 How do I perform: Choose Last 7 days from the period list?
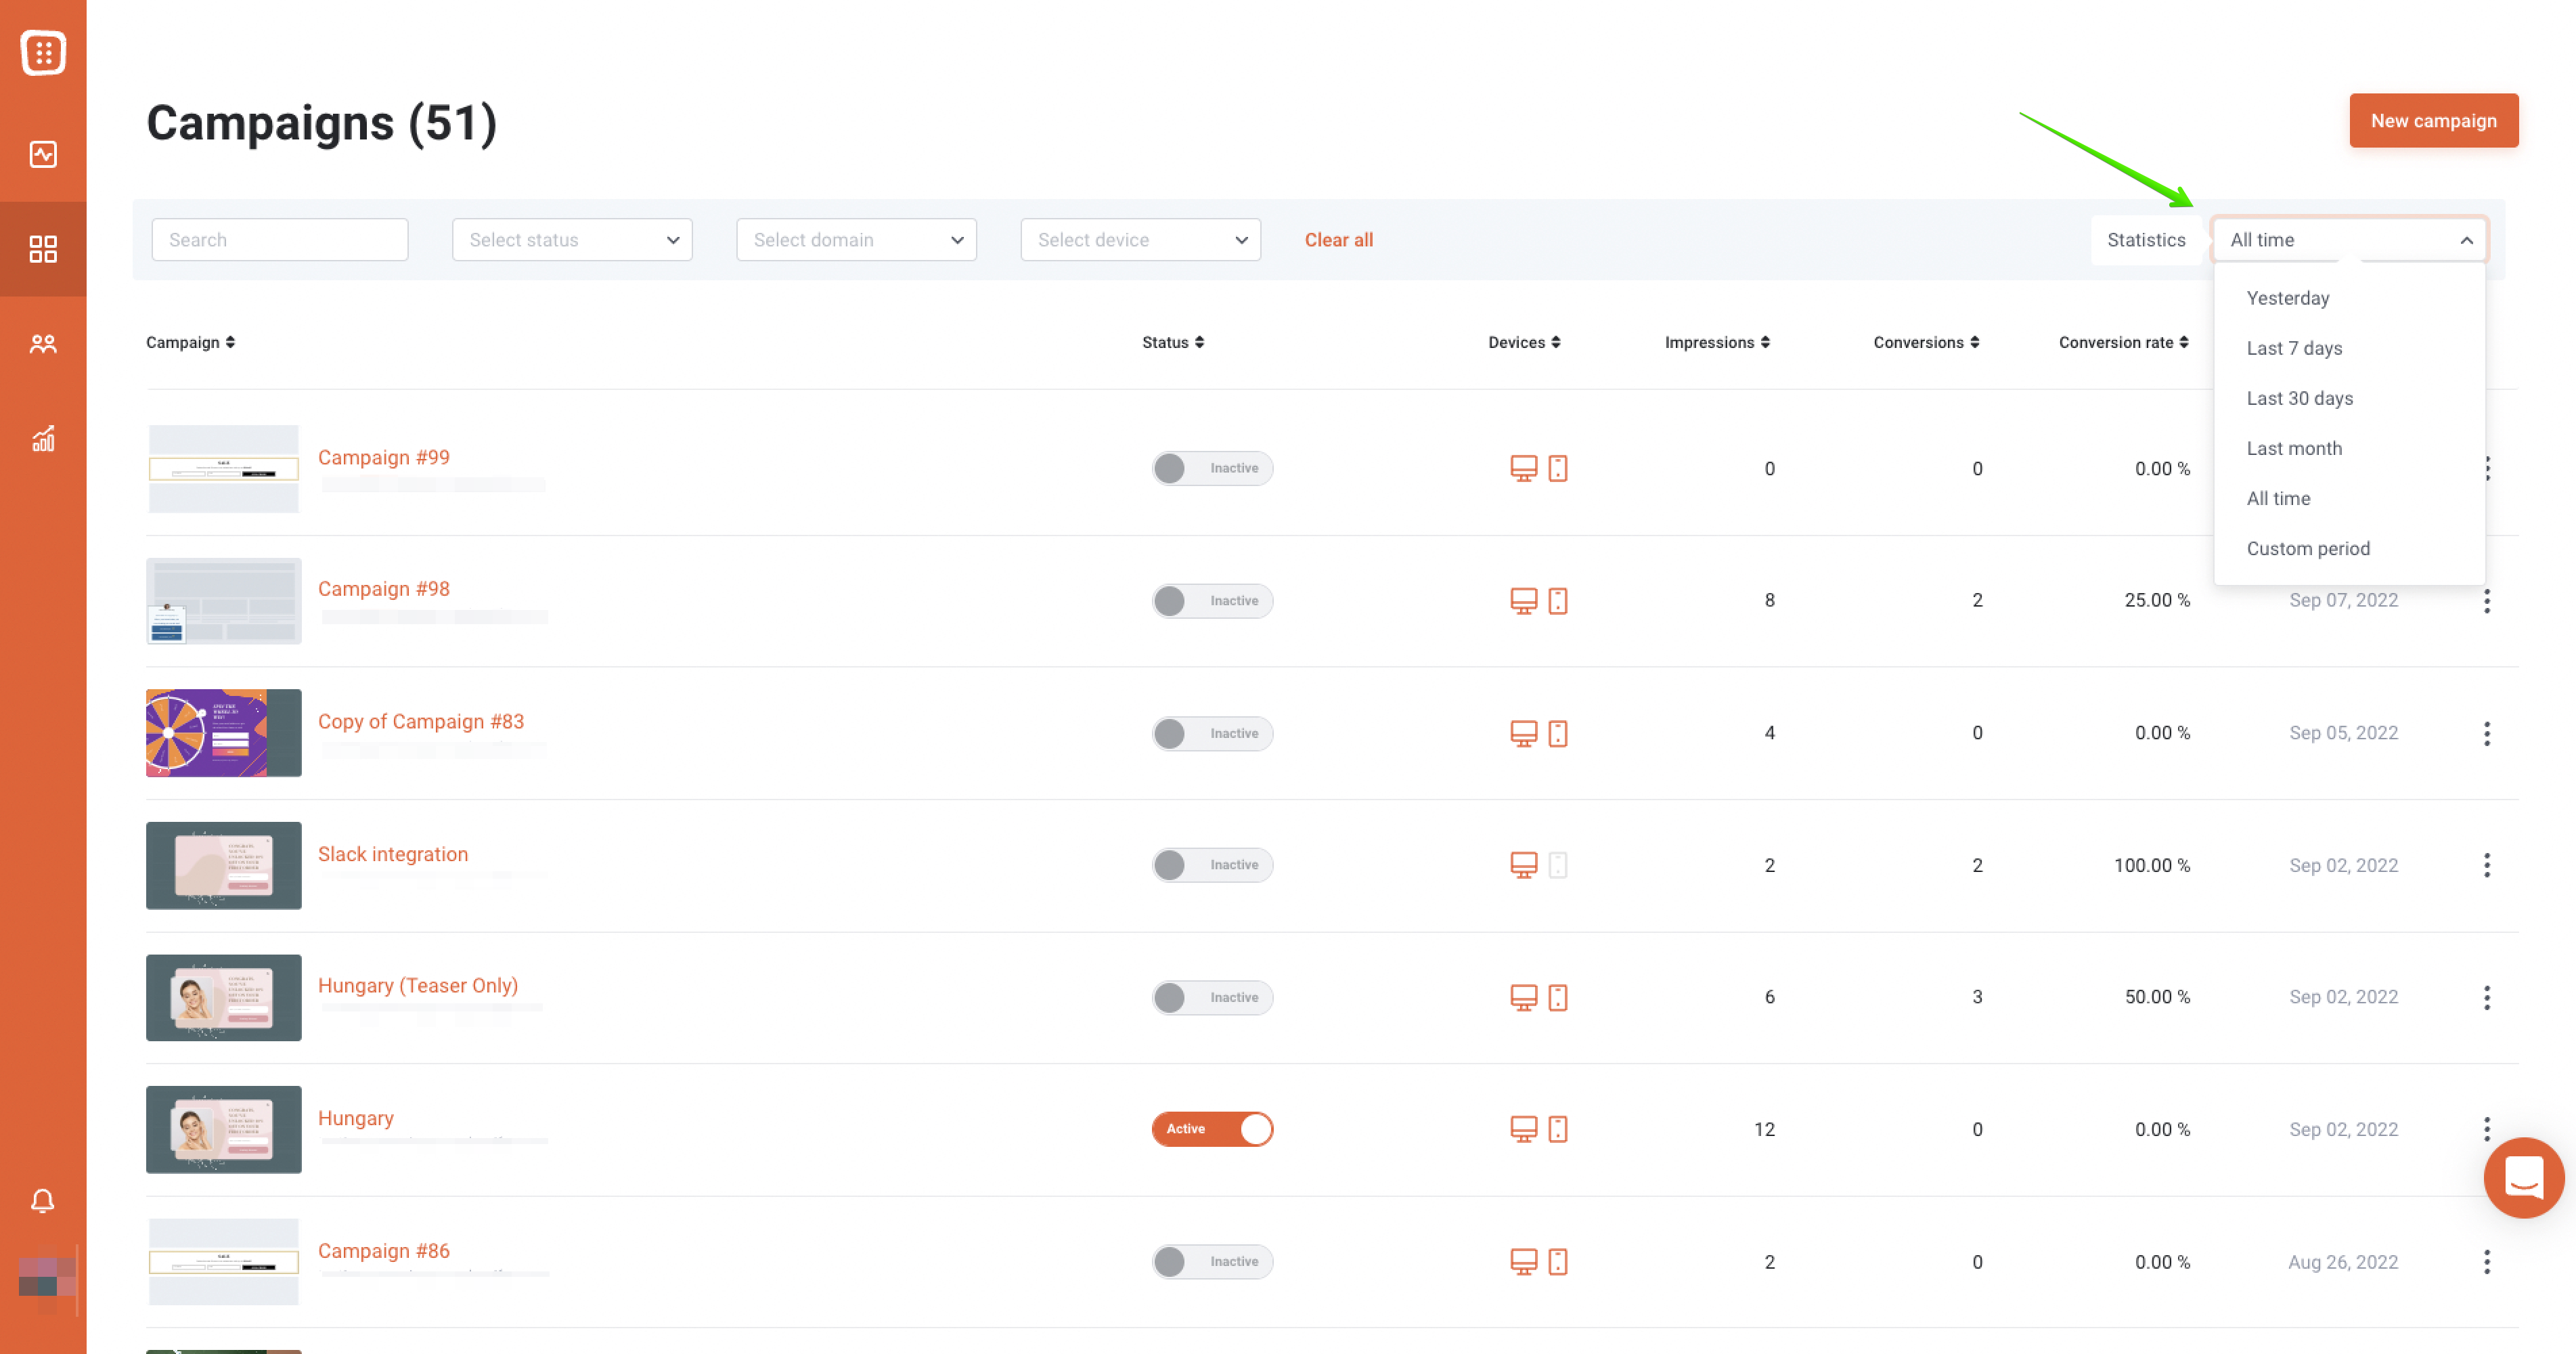point(2294,348)
